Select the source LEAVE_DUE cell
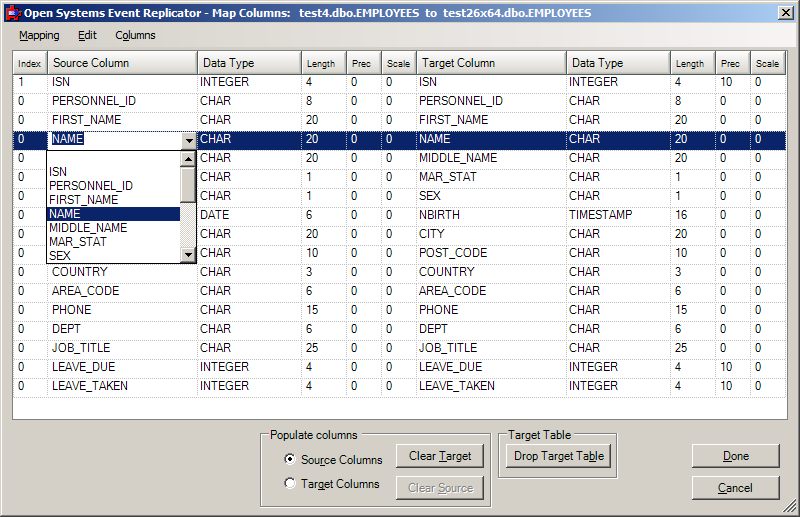Image resolution: width=800 pixels, height=517 pixels. 122,367
